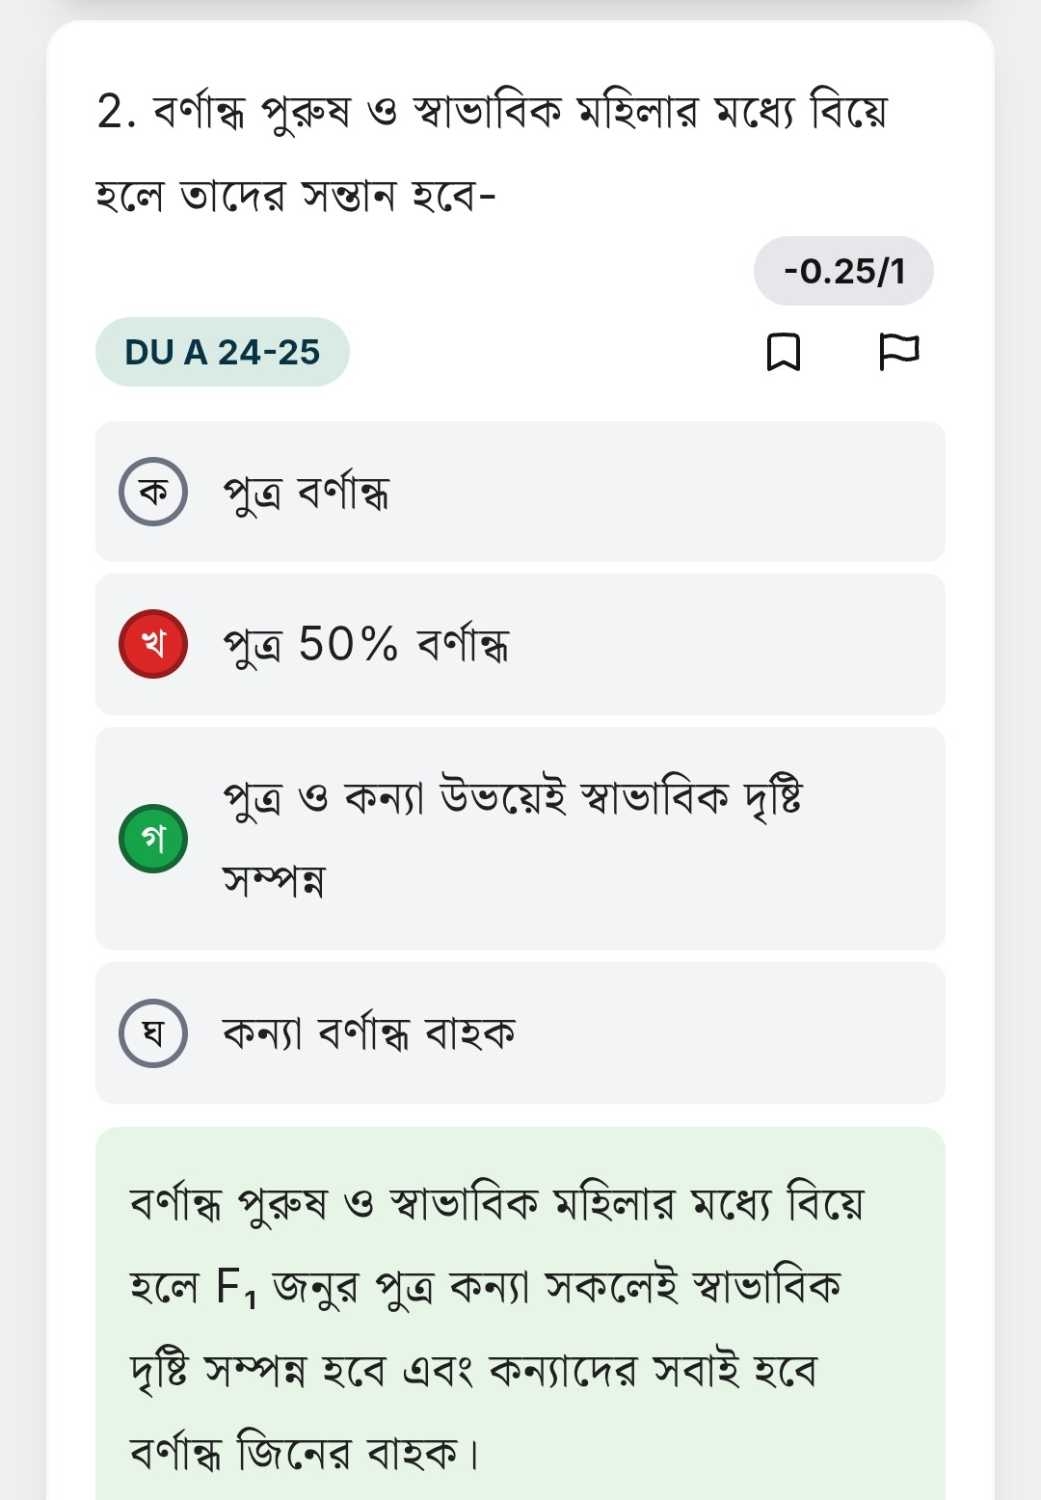Tap the -0.25/1 score badge

(843, 271)
